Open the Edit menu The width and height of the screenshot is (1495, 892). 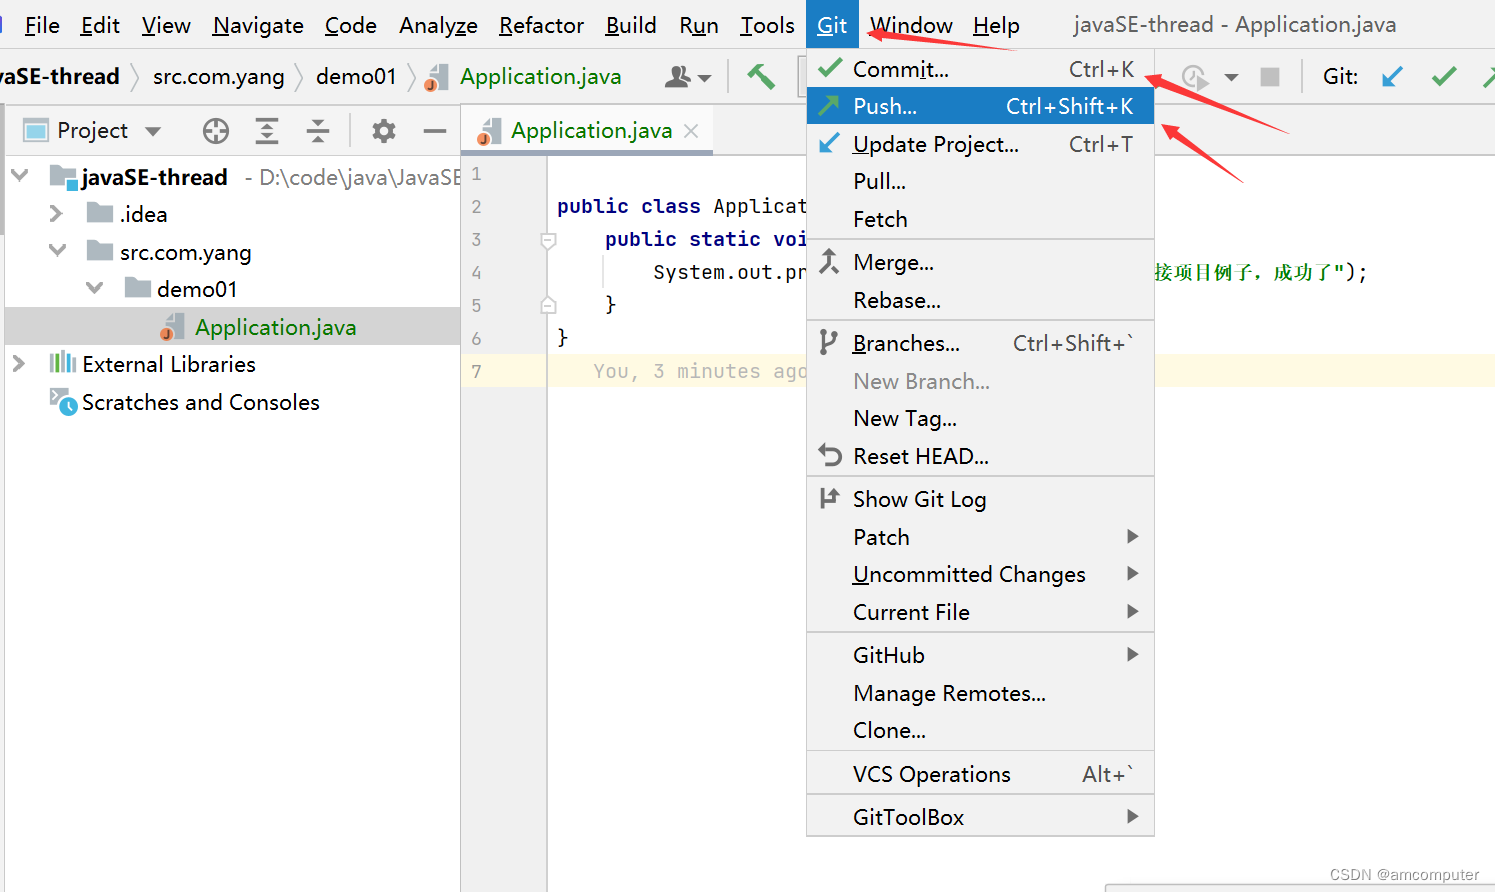click(x=100, y=25)
